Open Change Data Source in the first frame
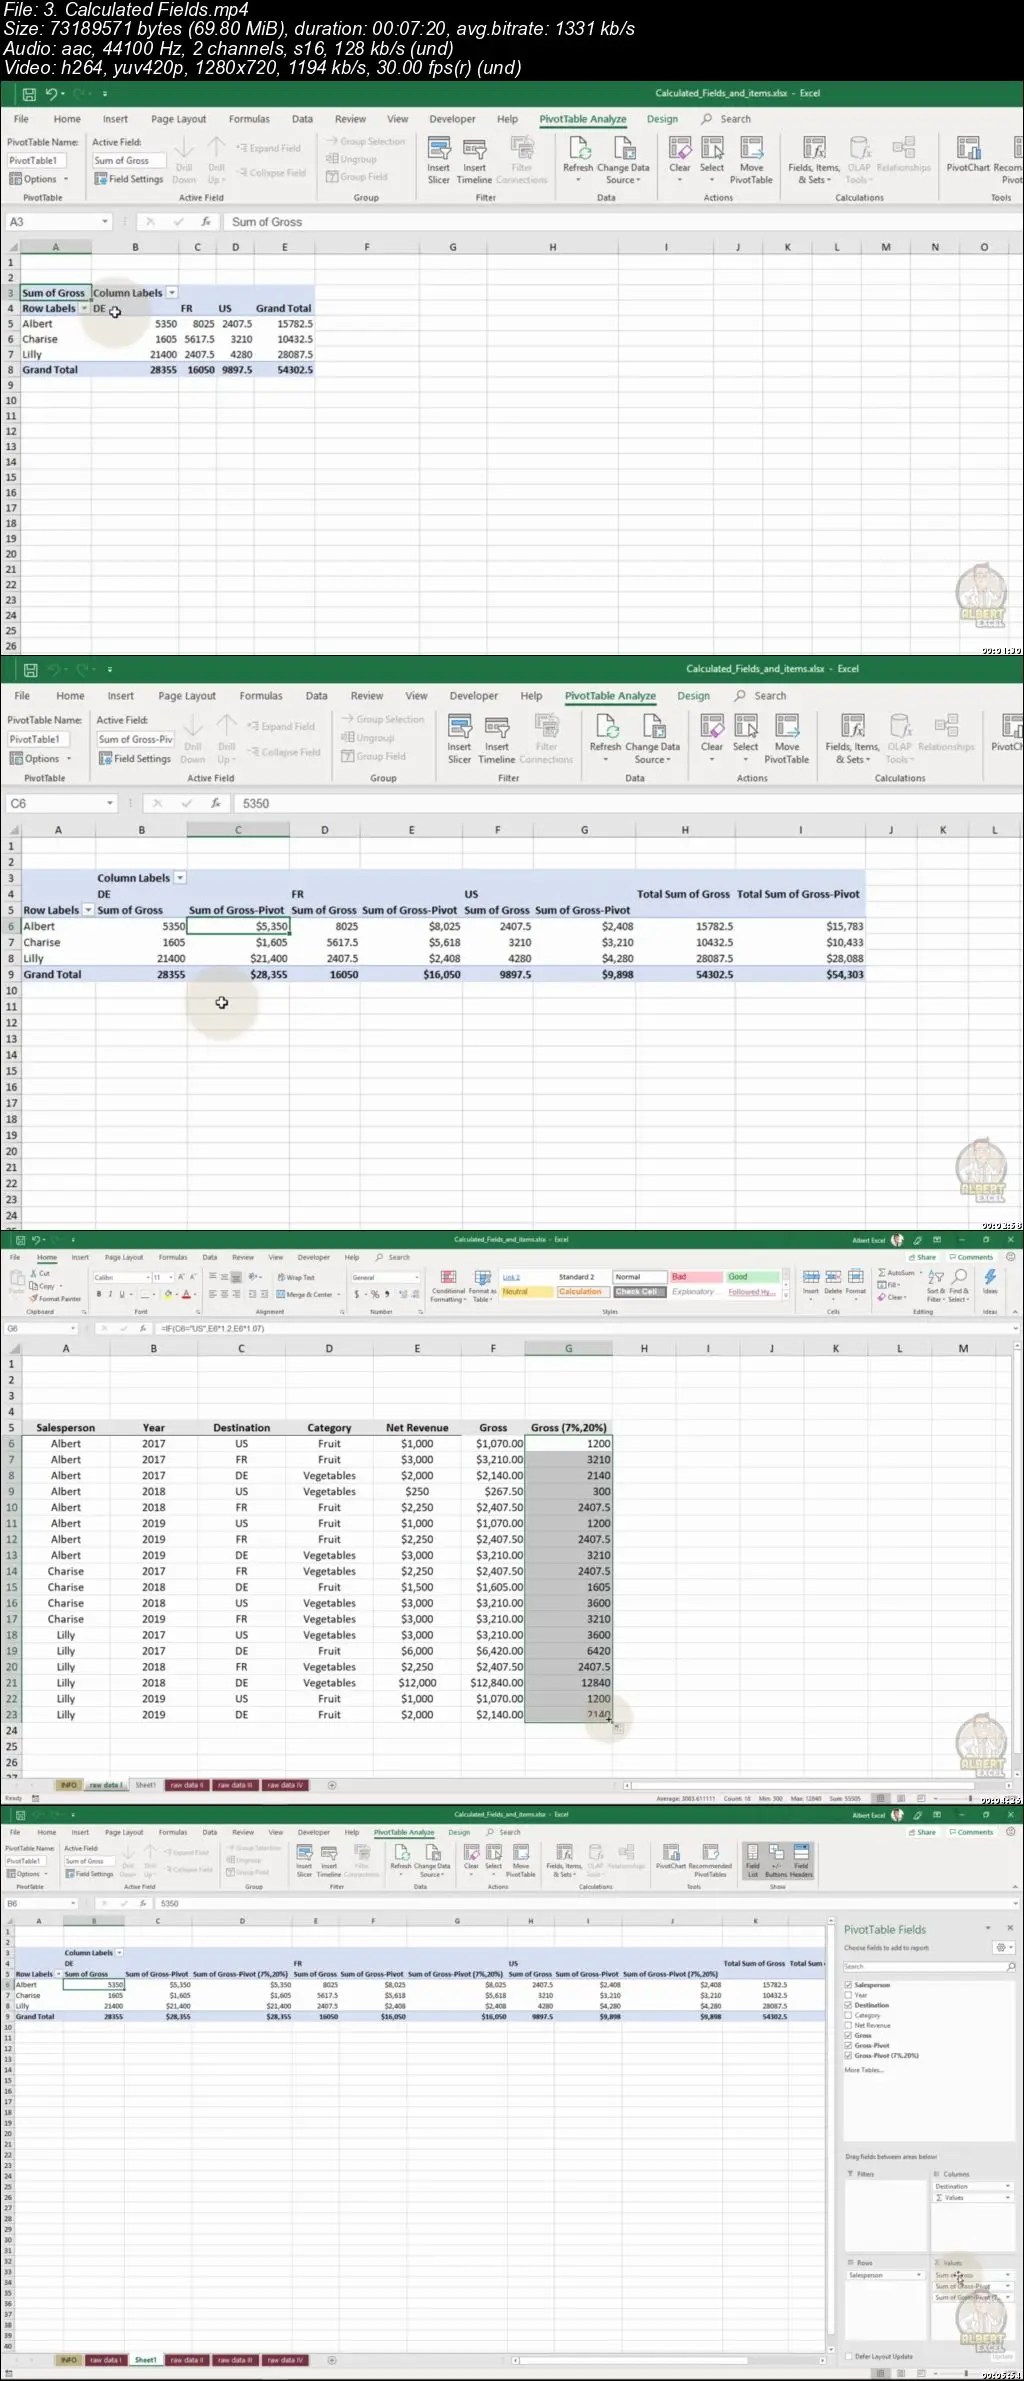This screenshot has height=2381, width=1024. pyautogui.click(x=623, y=160)
